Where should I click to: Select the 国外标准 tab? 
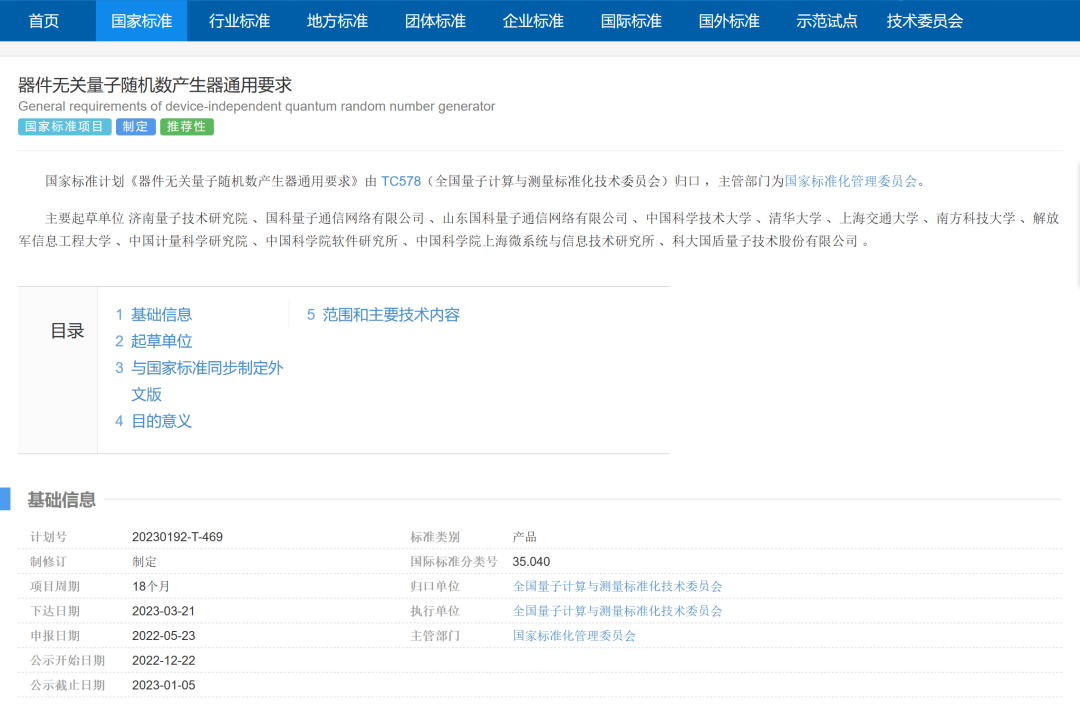click(729, 21)
